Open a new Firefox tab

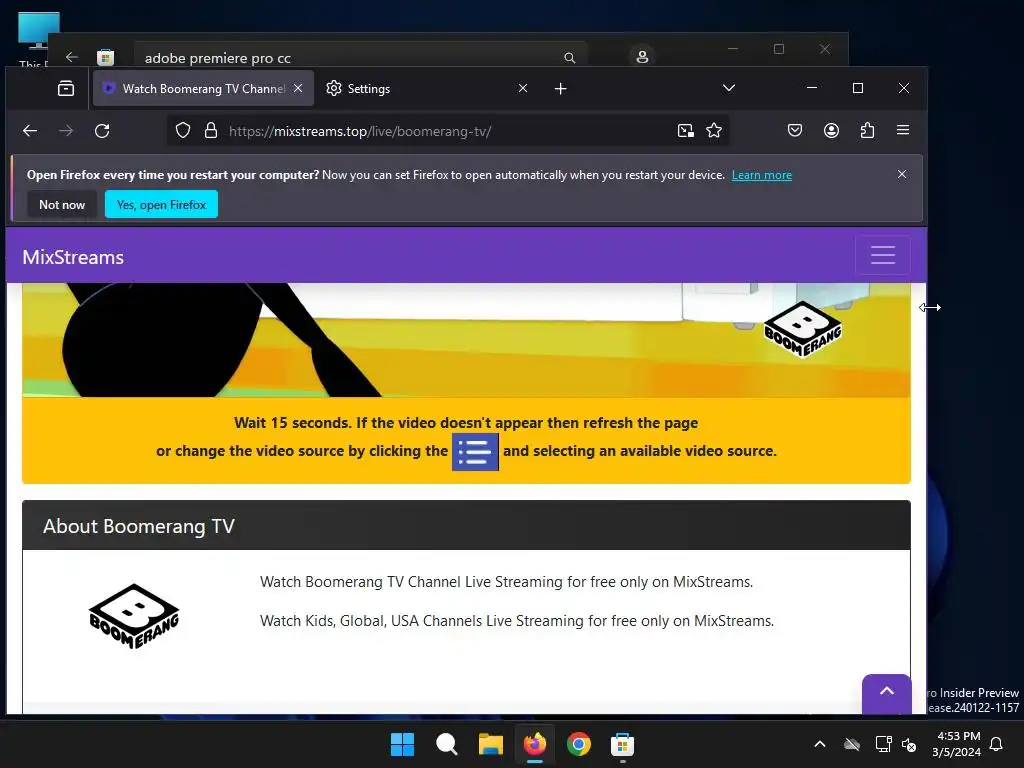coord(560,88)
